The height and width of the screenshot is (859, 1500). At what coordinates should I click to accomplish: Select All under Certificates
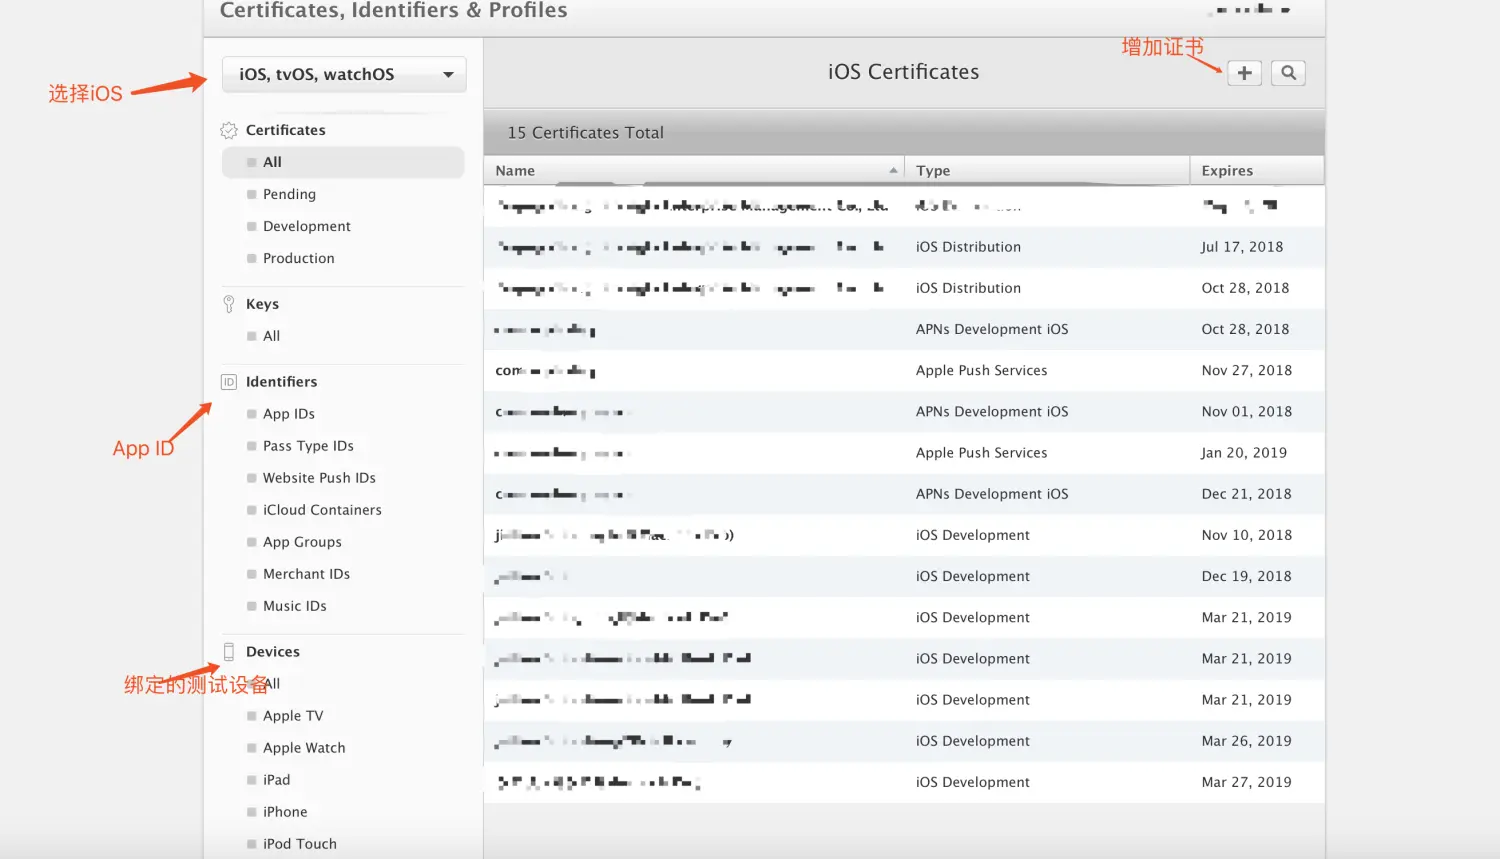click(343, 162)
